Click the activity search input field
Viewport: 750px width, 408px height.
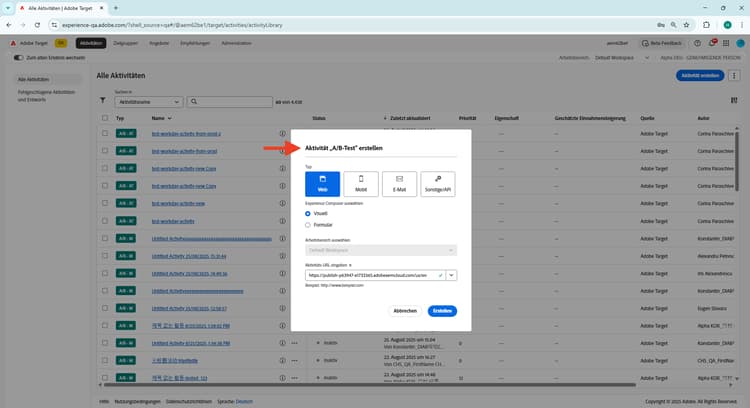(x=230, y=102)
